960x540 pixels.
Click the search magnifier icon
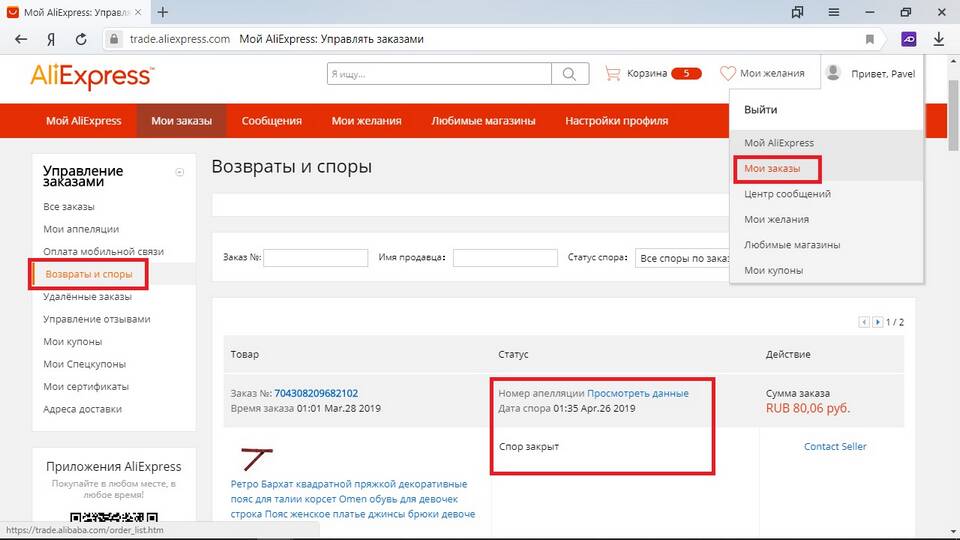click(x=569, y=73)
